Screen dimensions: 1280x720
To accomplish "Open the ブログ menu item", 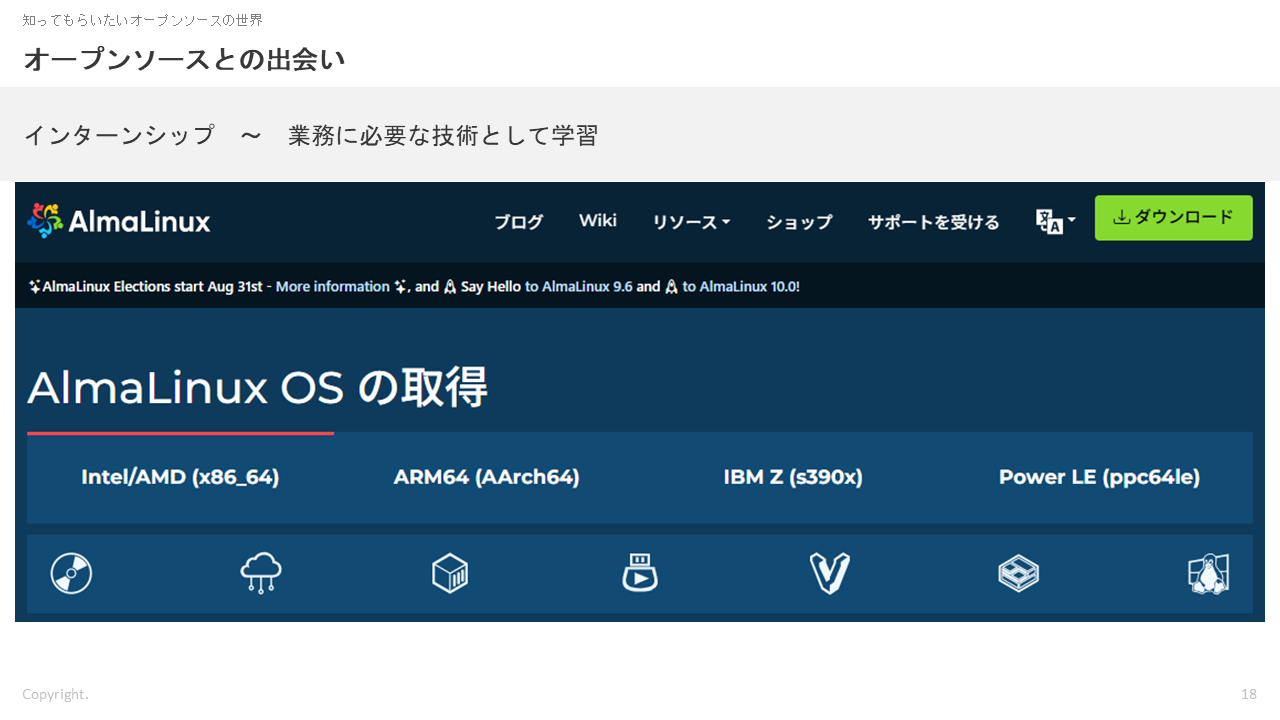I will coord(519,222).
